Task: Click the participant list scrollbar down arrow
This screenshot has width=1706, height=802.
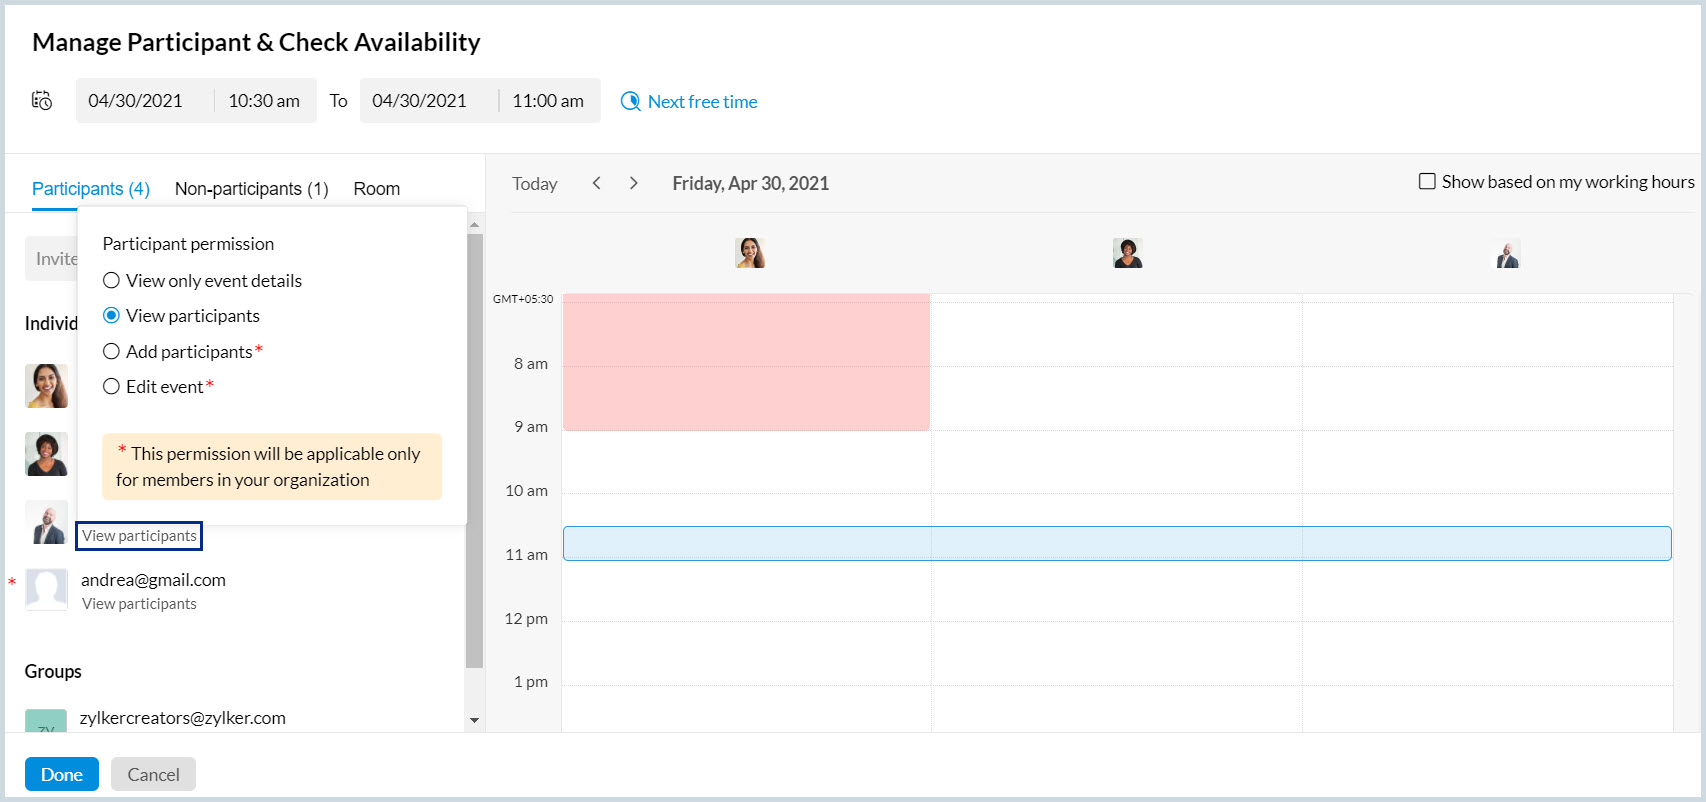Action: (474, 720)
